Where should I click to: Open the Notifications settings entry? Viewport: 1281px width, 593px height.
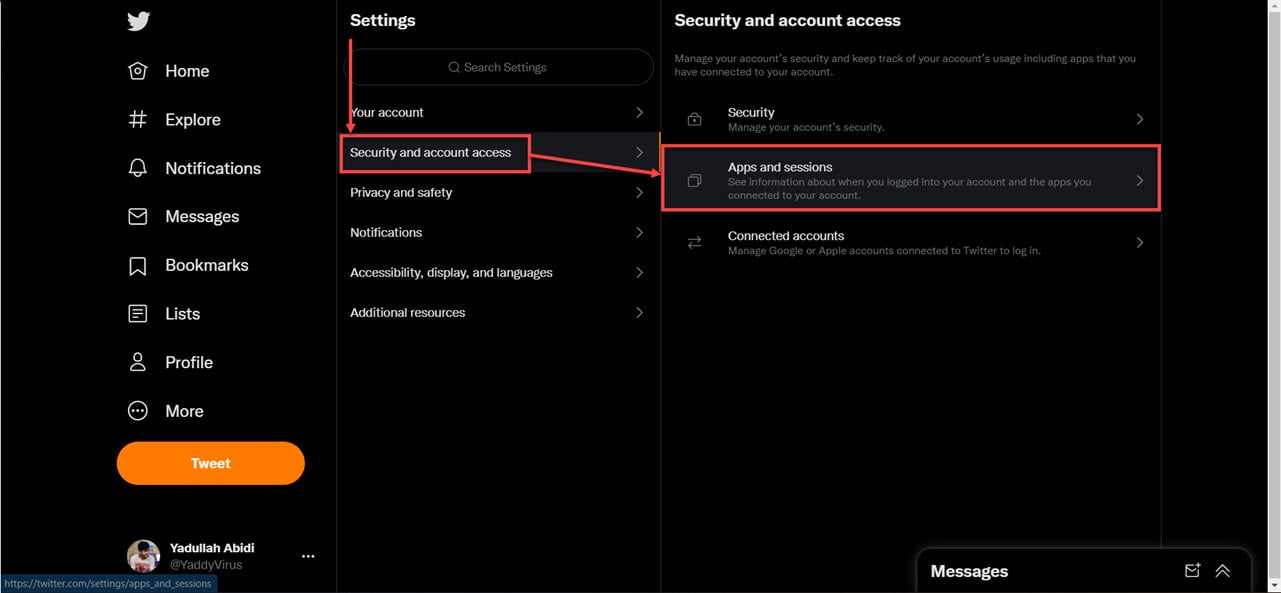pyautogui.click(x=640, y=232)
